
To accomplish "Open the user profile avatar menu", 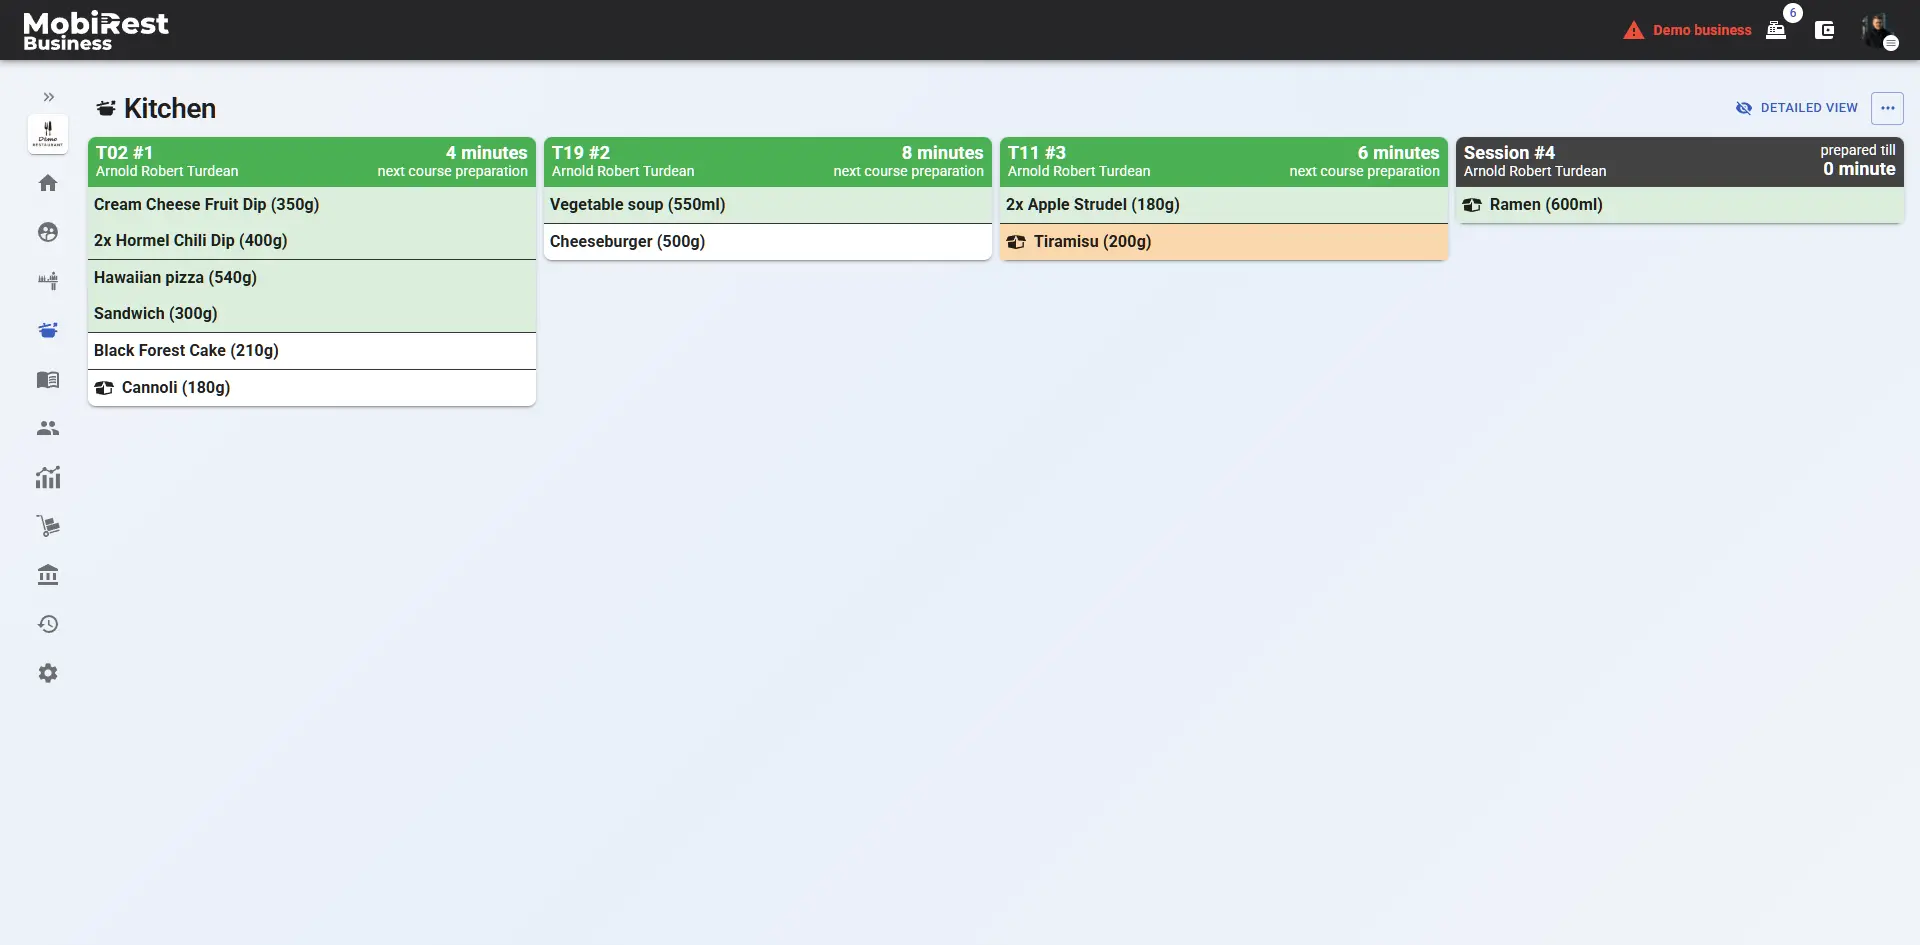I will coord(1877,30).
